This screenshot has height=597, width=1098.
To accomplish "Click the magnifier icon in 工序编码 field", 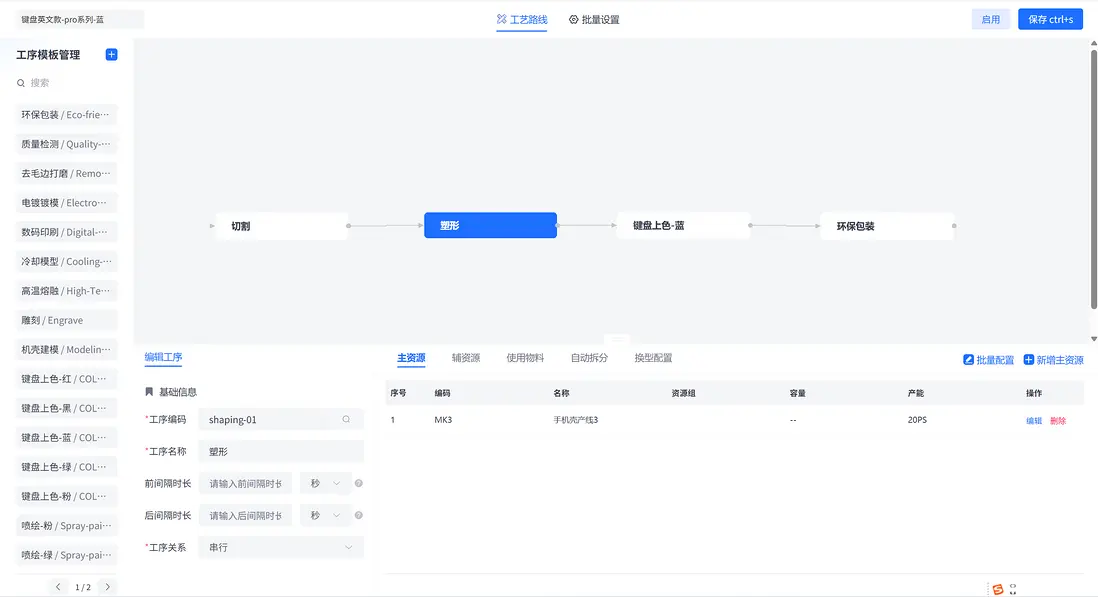I will tap(346, 419).
